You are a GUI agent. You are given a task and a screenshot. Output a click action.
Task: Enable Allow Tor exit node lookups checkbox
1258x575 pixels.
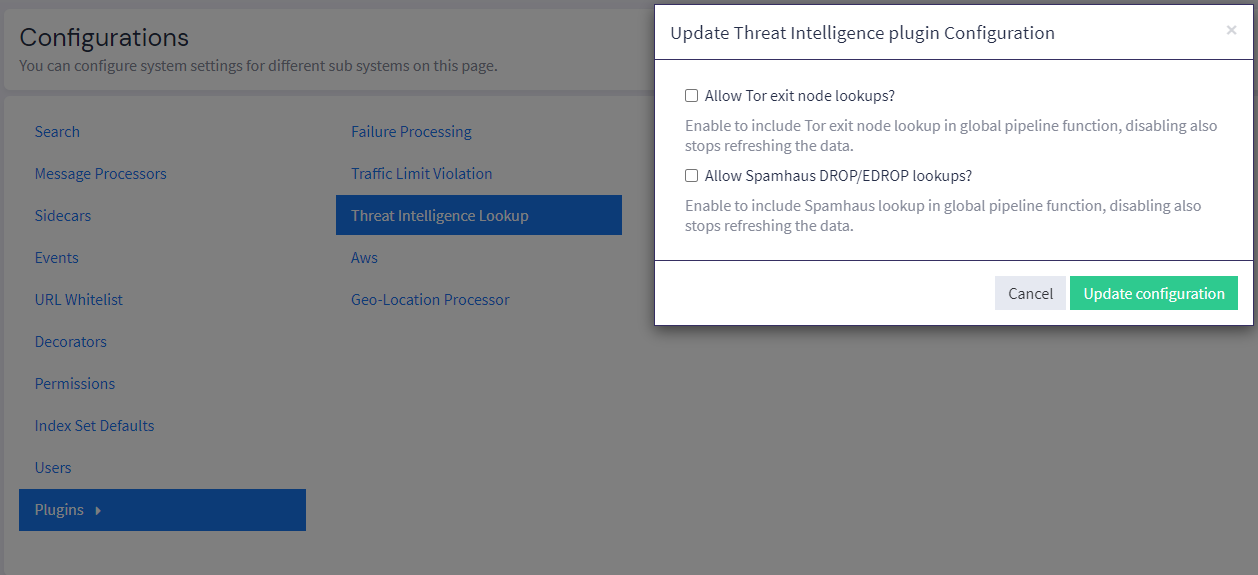(691, 96)
